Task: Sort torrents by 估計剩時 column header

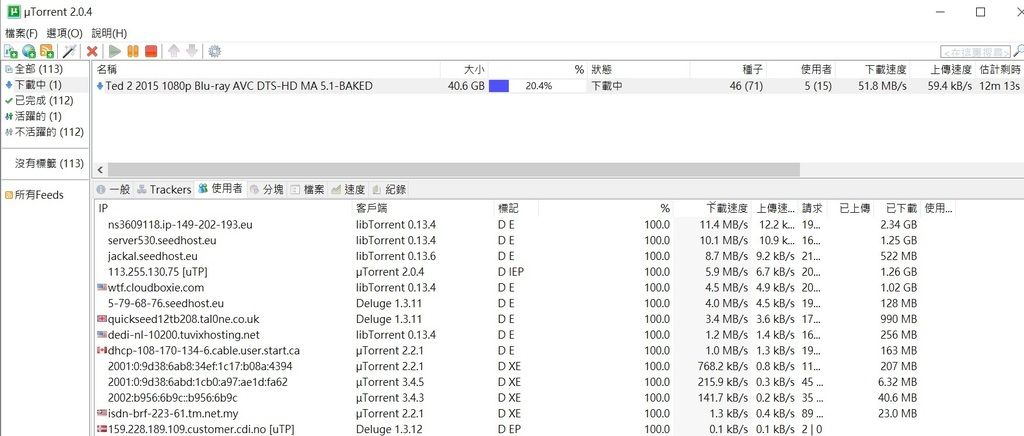Action: tap(999, 69)
